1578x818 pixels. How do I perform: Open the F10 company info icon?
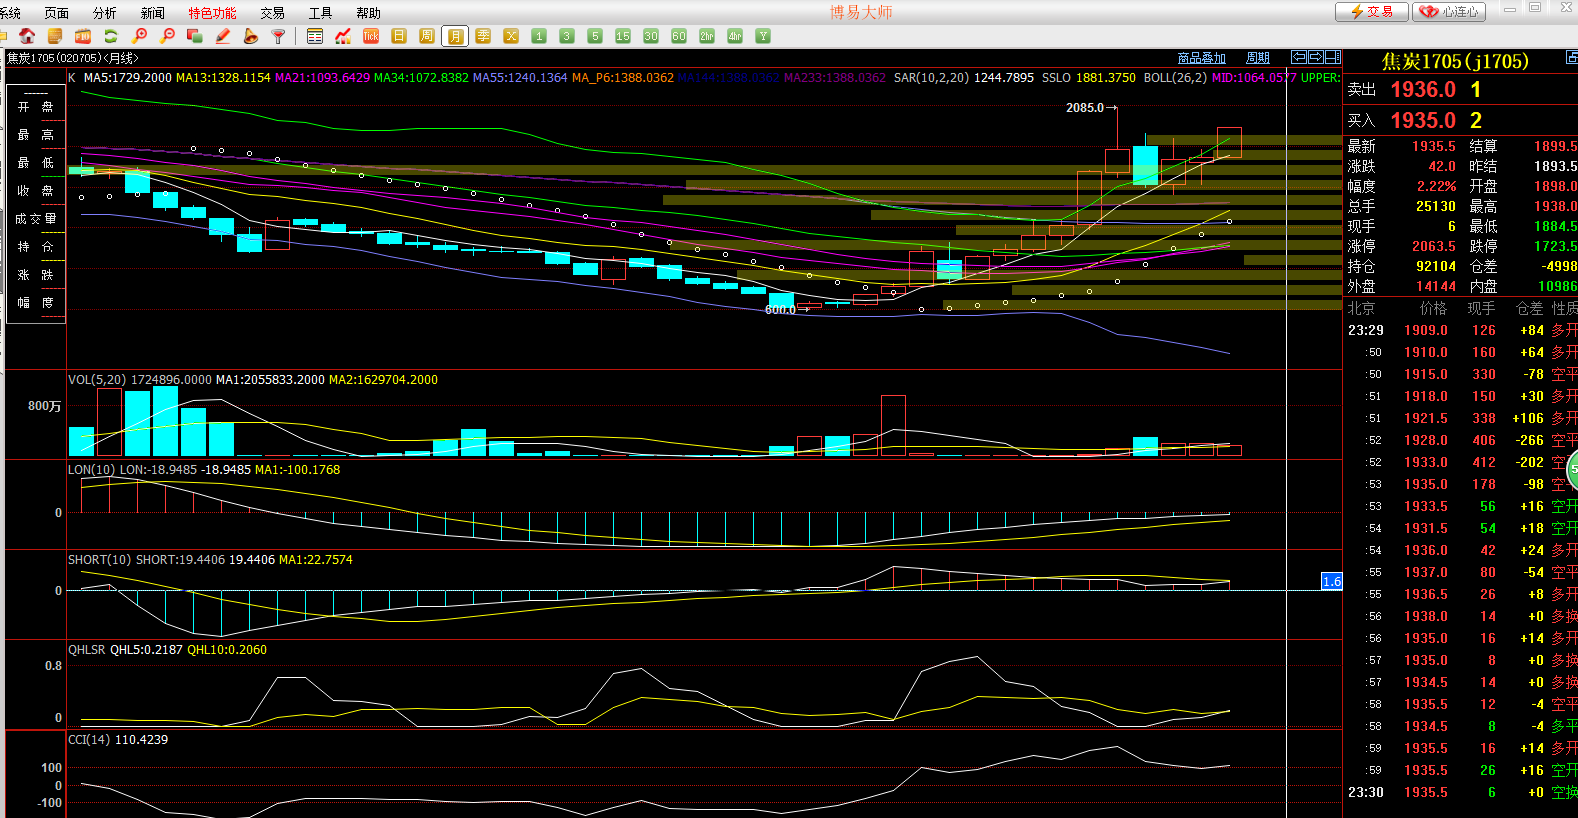83,36
